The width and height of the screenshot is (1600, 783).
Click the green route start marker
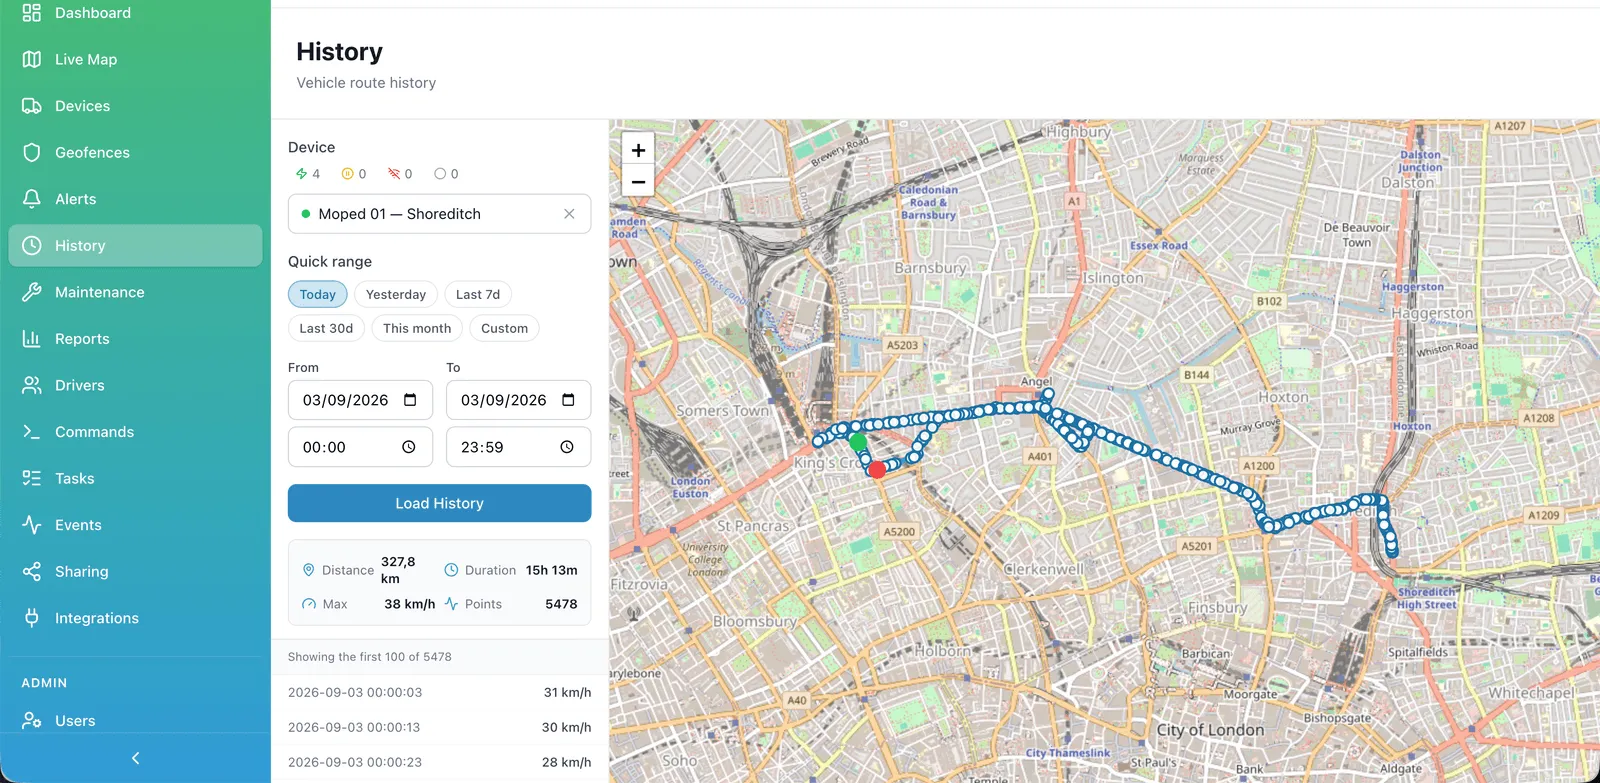tap(858, 441)
